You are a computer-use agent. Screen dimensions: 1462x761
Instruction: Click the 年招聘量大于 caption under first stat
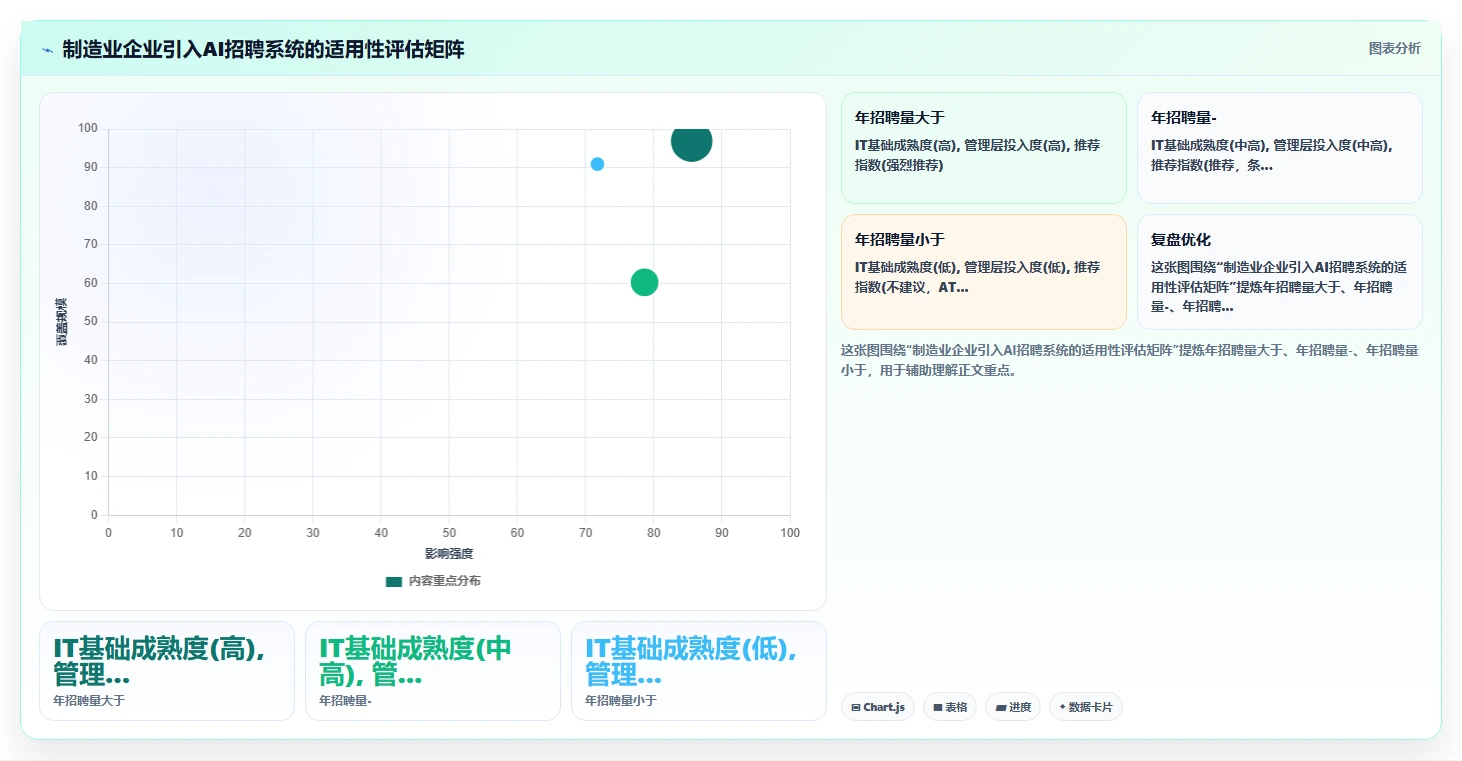(89, 701)
